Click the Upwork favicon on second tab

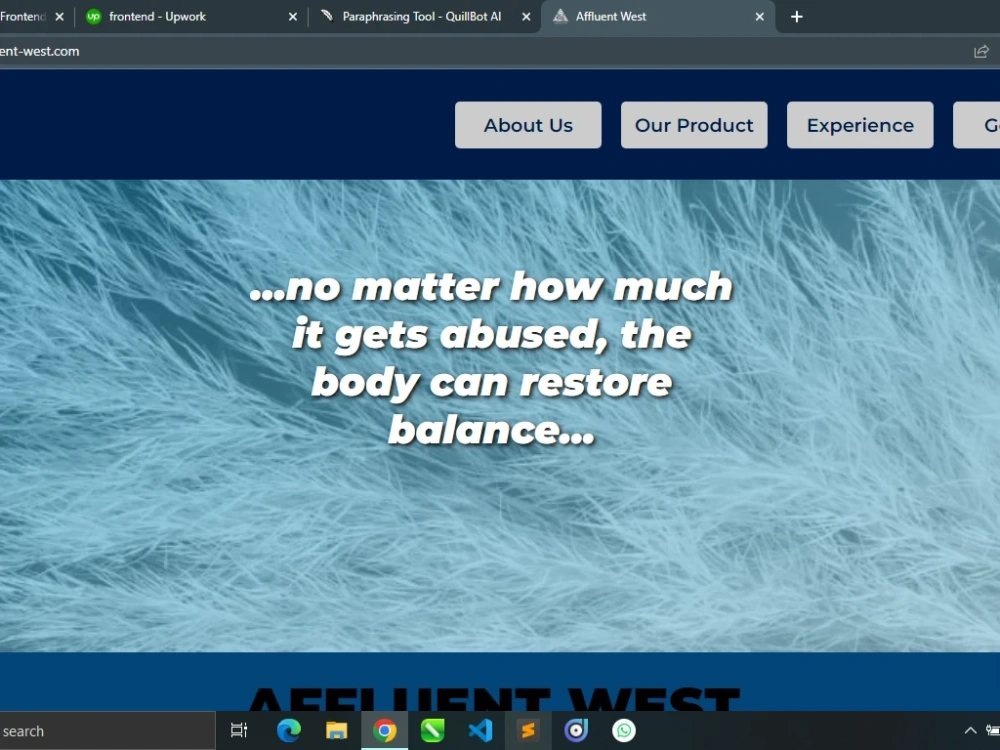94,17
